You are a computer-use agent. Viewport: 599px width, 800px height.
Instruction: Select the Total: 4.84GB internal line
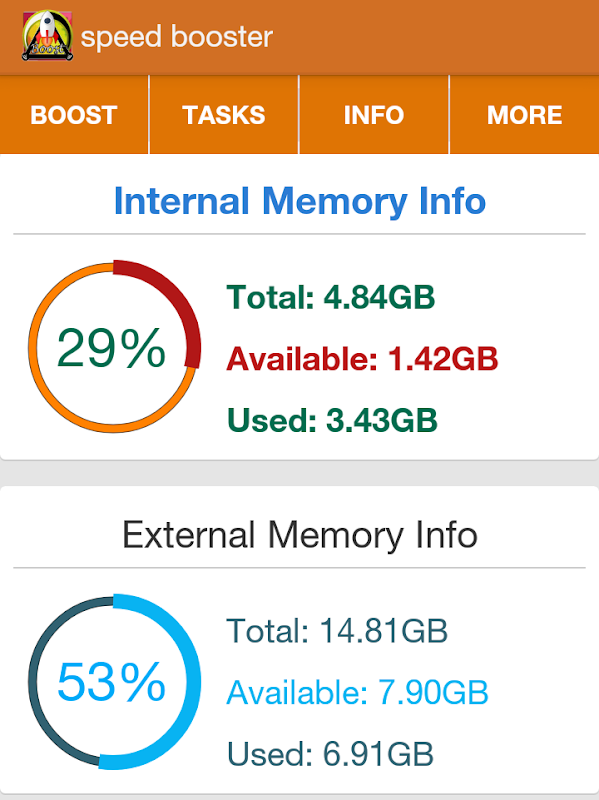tap(331, 297)
